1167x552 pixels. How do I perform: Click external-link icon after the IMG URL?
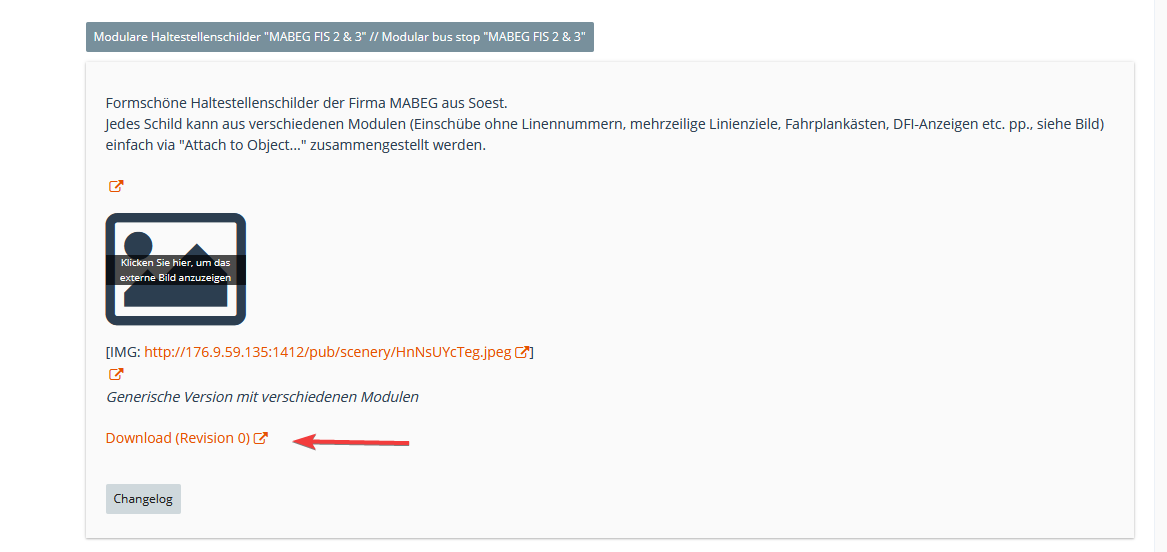click(522, 352)
